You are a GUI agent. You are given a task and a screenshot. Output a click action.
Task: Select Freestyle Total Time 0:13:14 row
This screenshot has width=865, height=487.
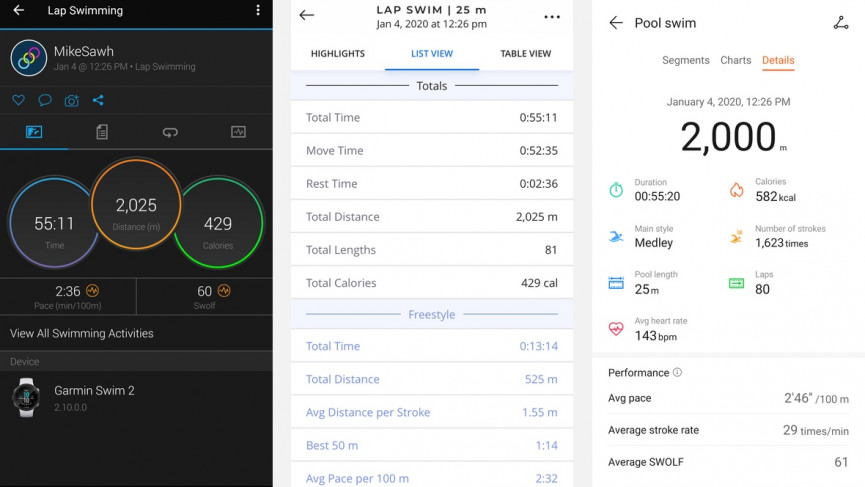tap(432, 346)
